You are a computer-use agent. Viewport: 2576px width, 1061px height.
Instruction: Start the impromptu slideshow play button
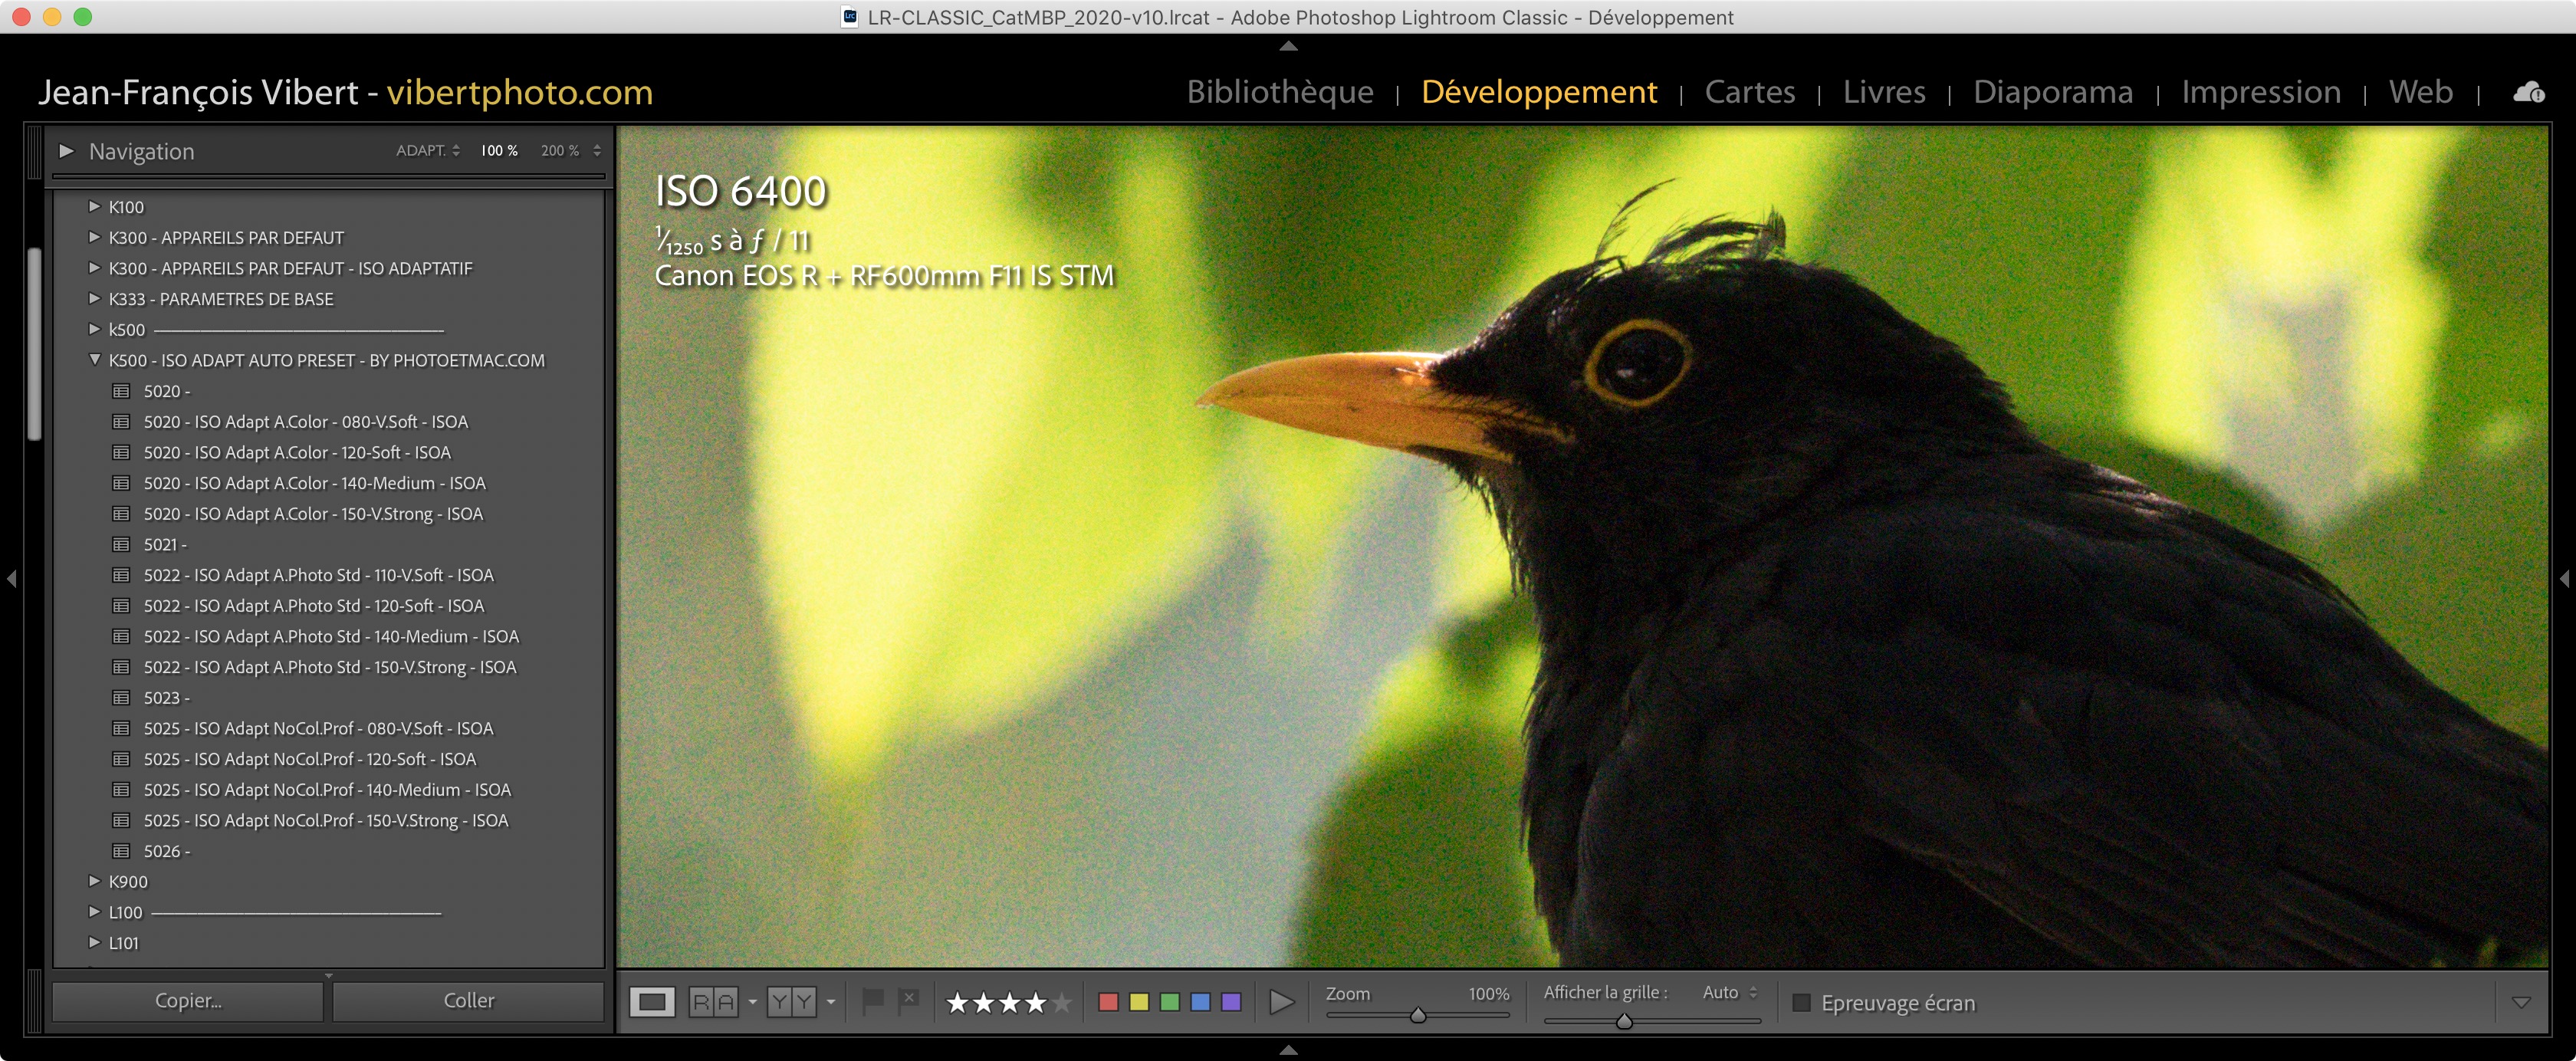tap(1281, 1001)
